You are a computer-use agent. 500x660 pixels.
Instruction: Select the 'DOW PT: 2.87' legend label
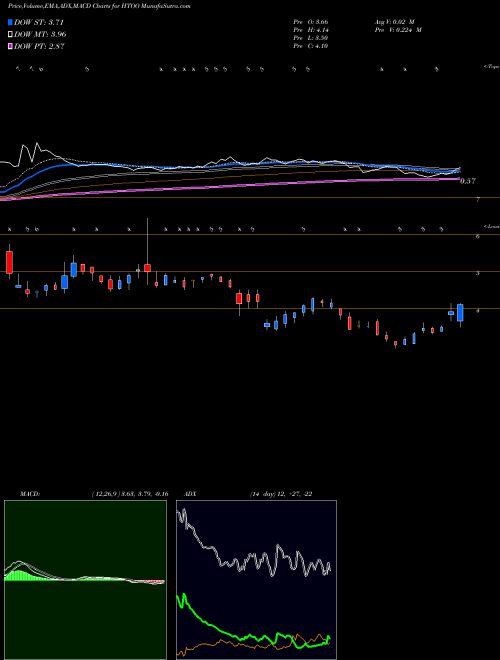click(39, 46)
